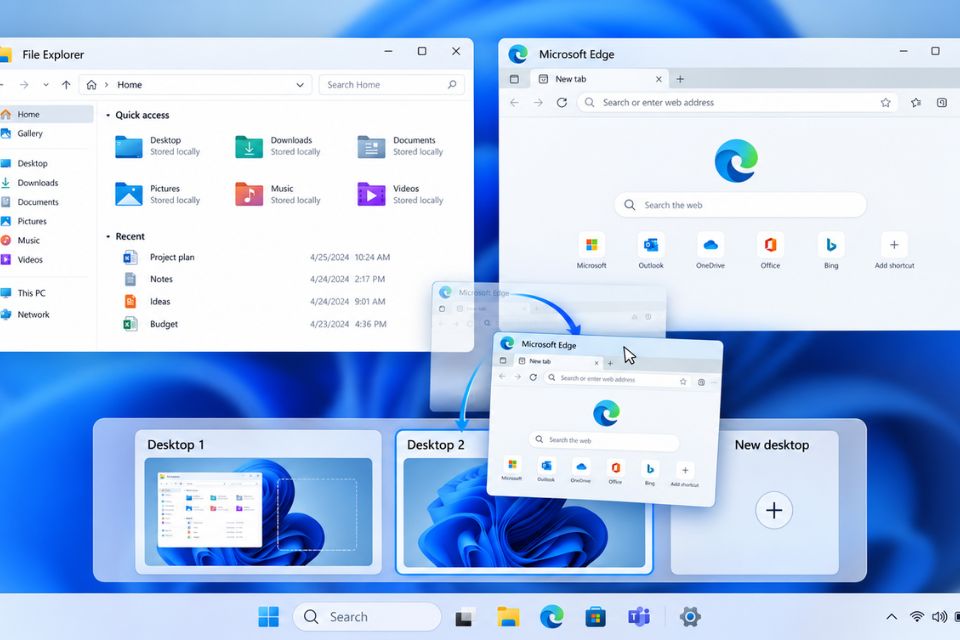Image resolution: width=960 pixels, height=640 pixels.
Task: Open OneDrive shortcut on large Edge page
Action: [710, 250]
